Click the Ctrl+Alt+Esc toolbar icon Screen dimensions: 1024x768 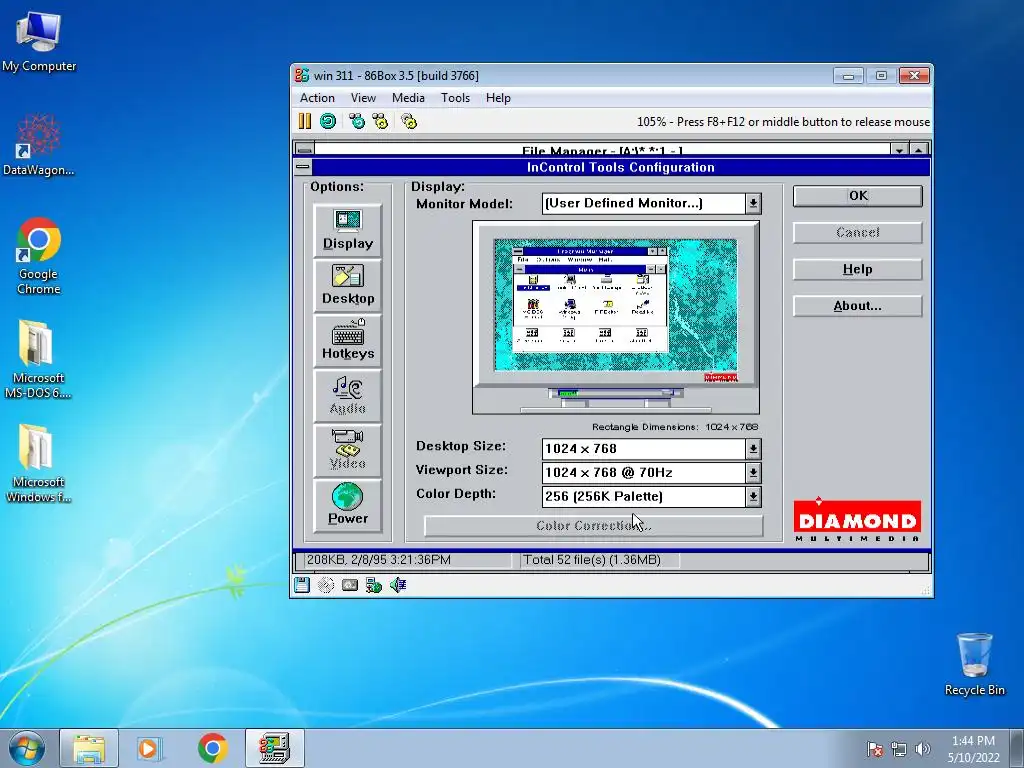[x=380, y=121]
